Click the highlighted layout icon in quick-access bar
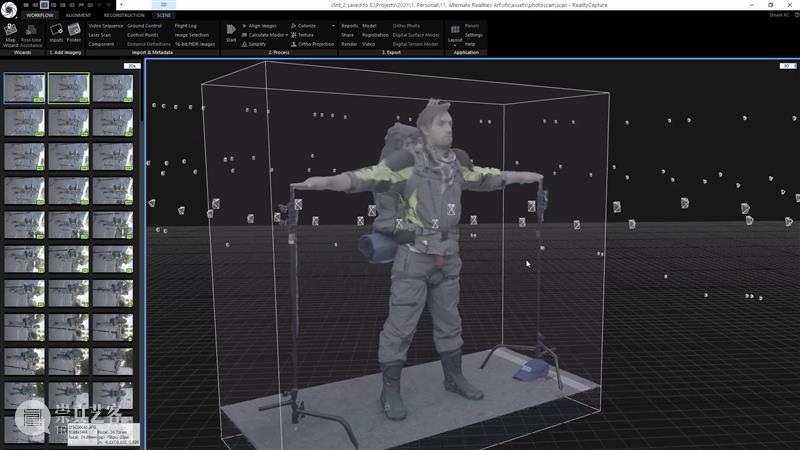Viewport: 800px width, 450px height. 44,5
